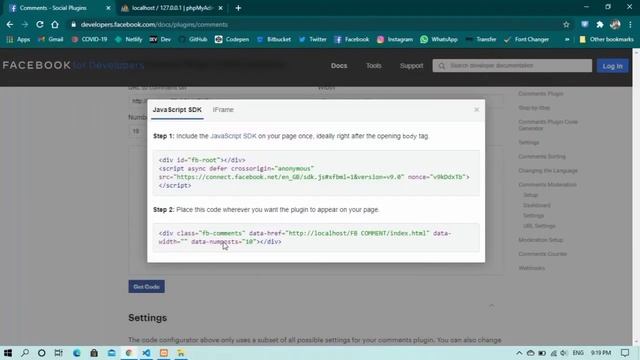Open Microsoft Edge from taskbar
Screen dimensions: 640x360
pos(76,353)
